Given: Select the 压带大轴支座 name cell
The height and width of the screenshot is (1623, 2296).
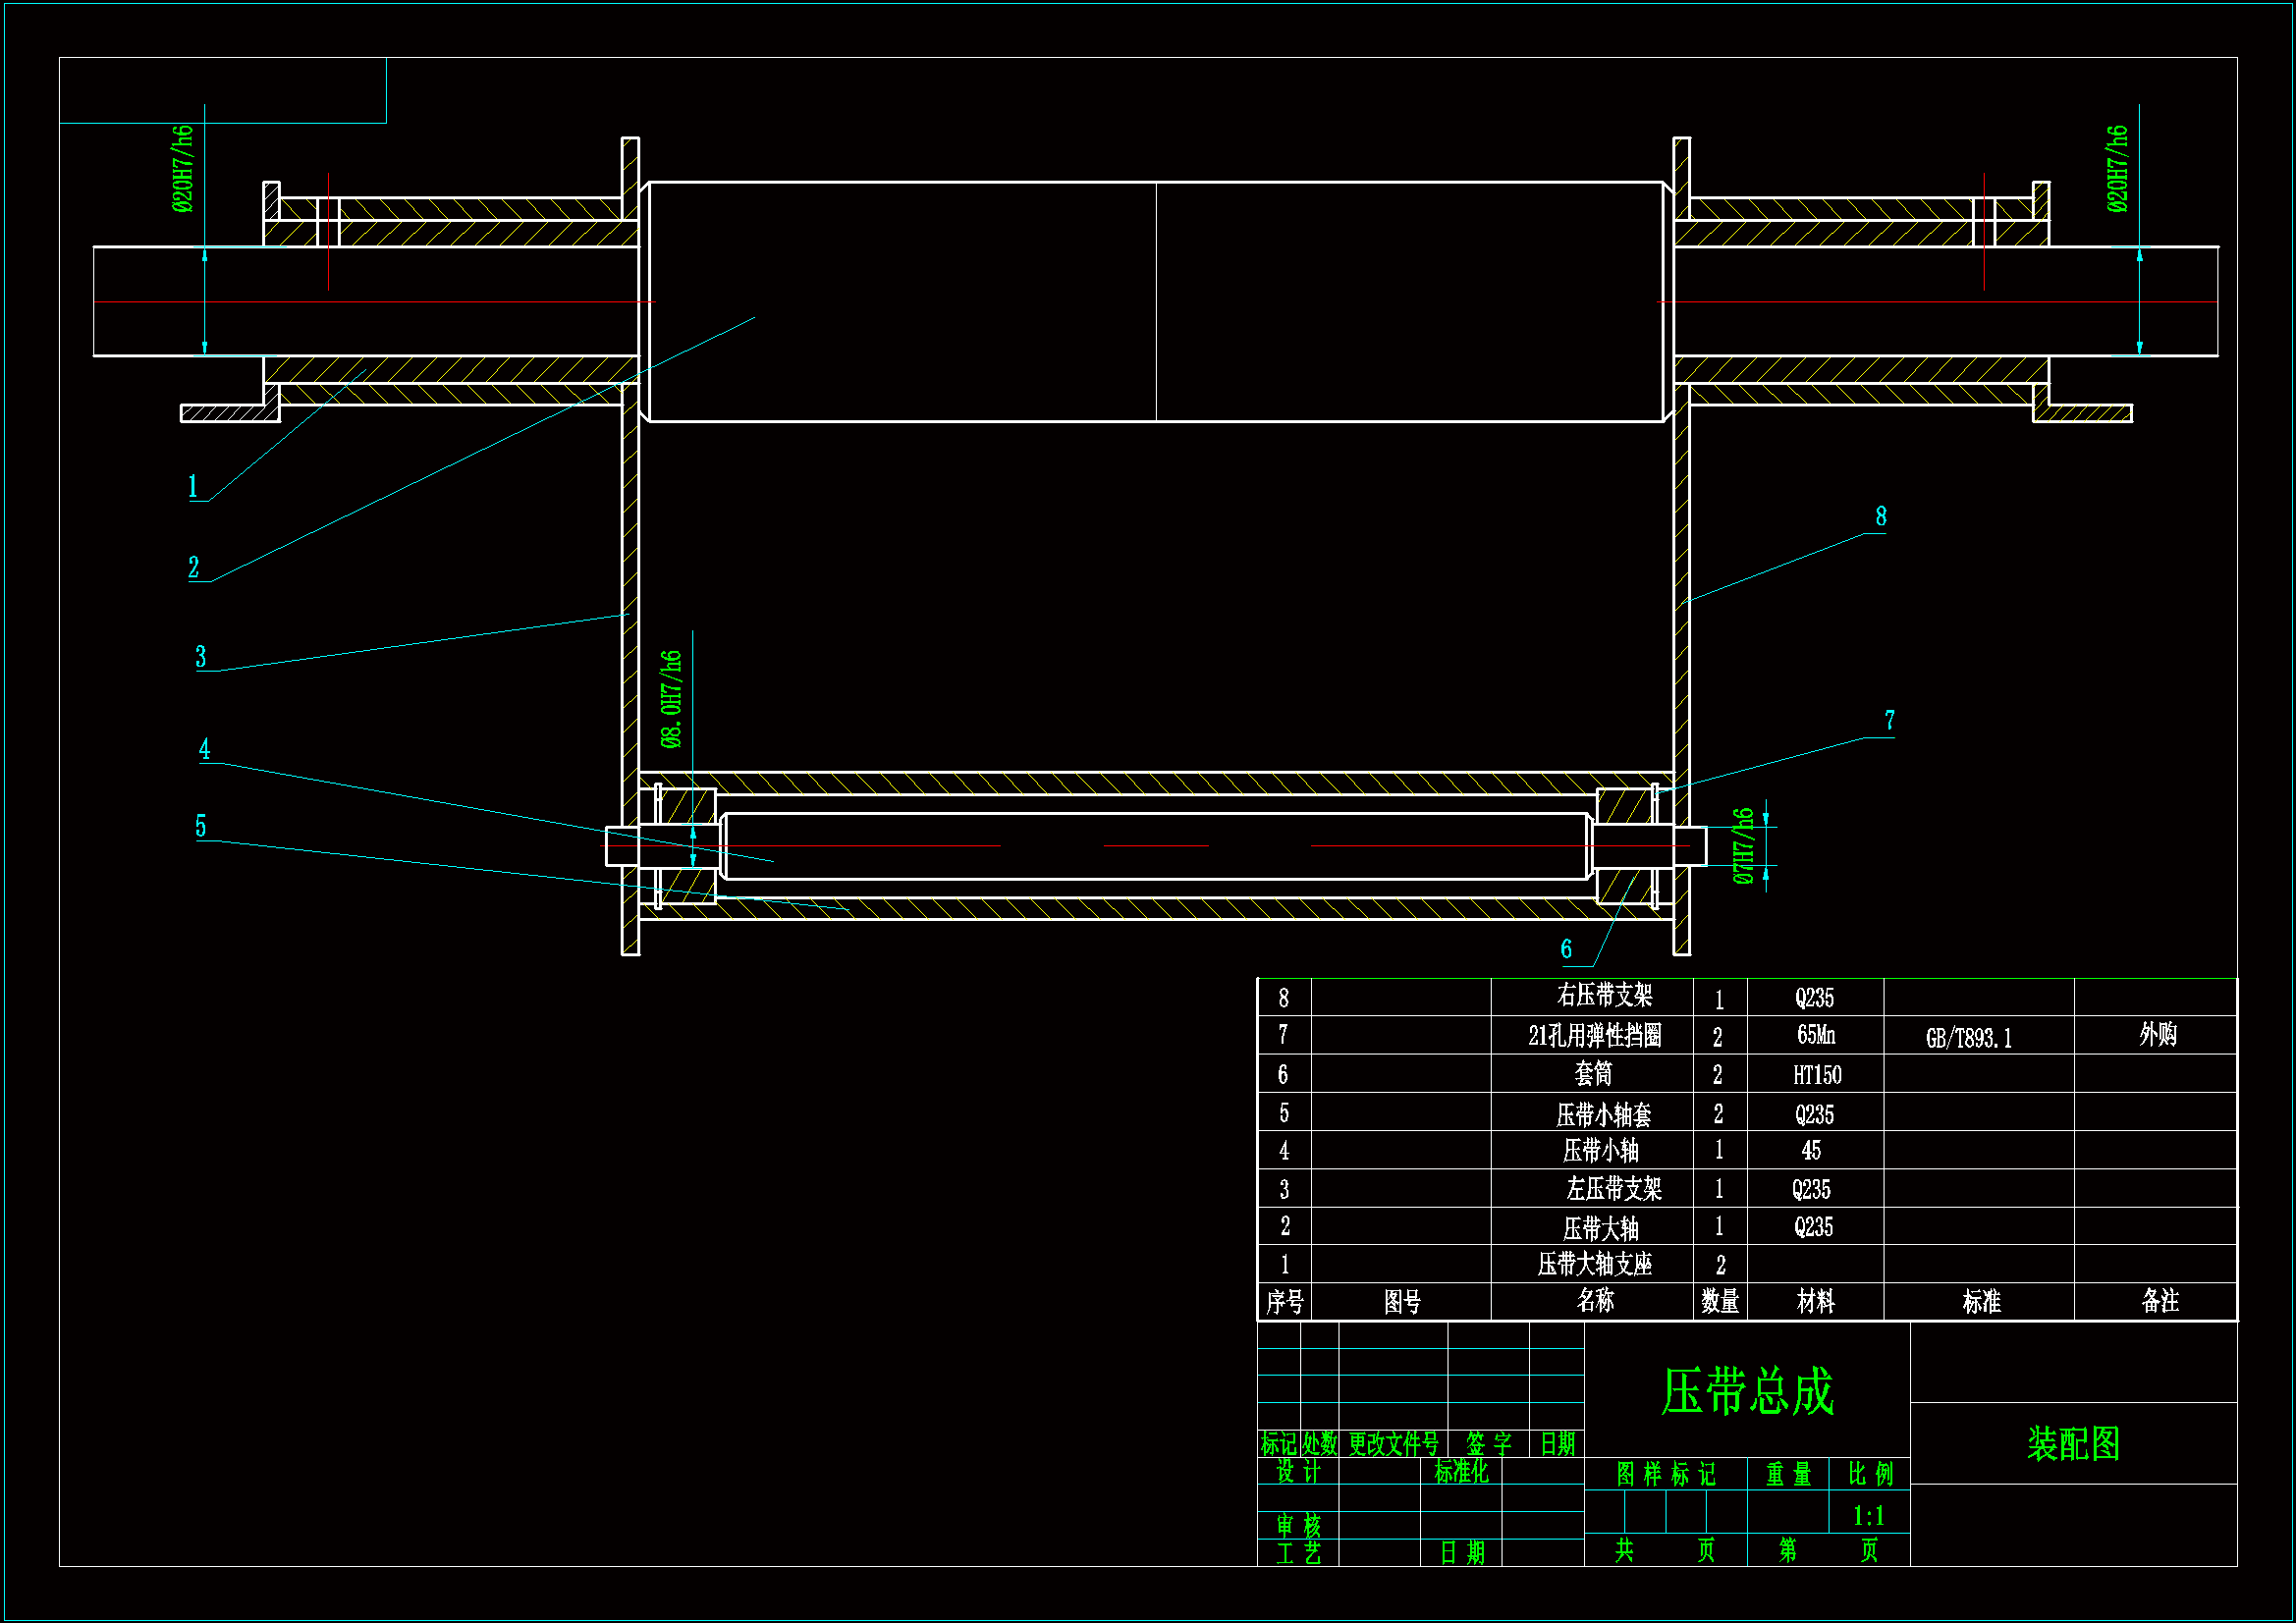Looking at the screenshot, I should (1594, 1265).
